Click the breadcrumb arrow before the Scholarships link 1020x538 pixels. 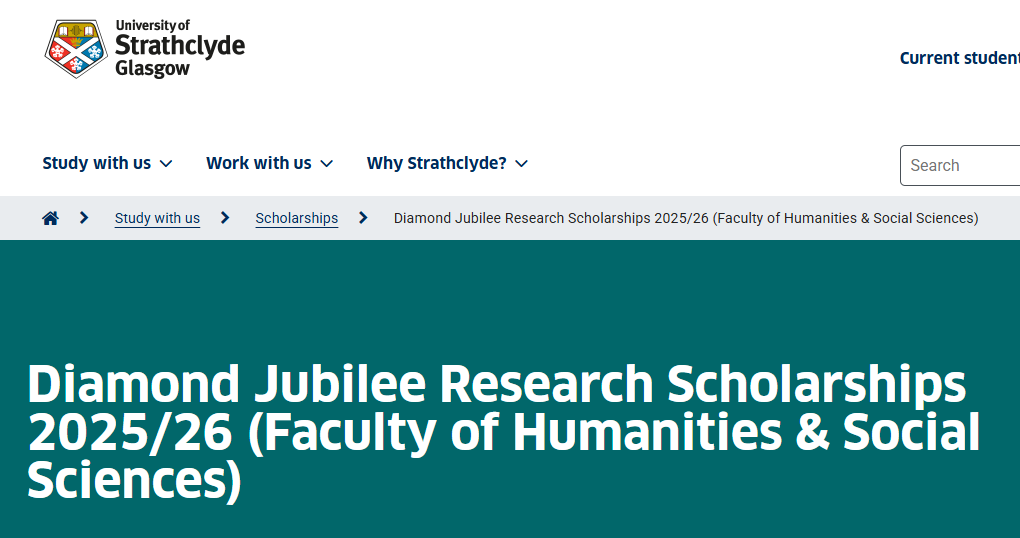(x=226, y=218)
